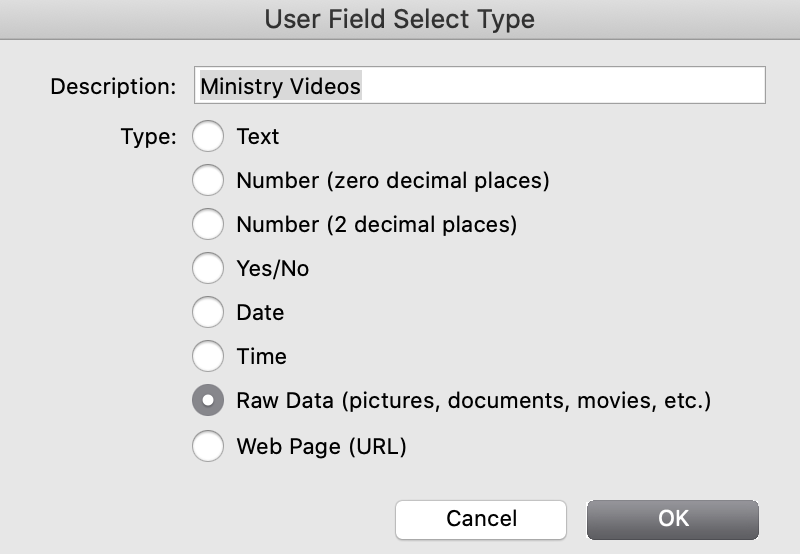800x554 pixels.
Task: Click the Description field containing Ministry Videos
Action: pos(480,86)
